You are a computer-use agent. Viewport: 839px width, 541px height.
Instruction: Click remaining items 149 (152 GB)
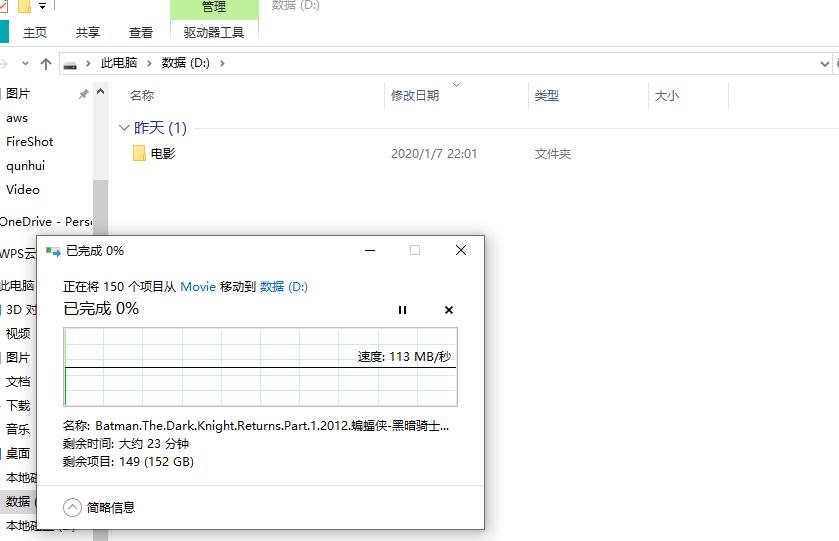click(156, 462)
